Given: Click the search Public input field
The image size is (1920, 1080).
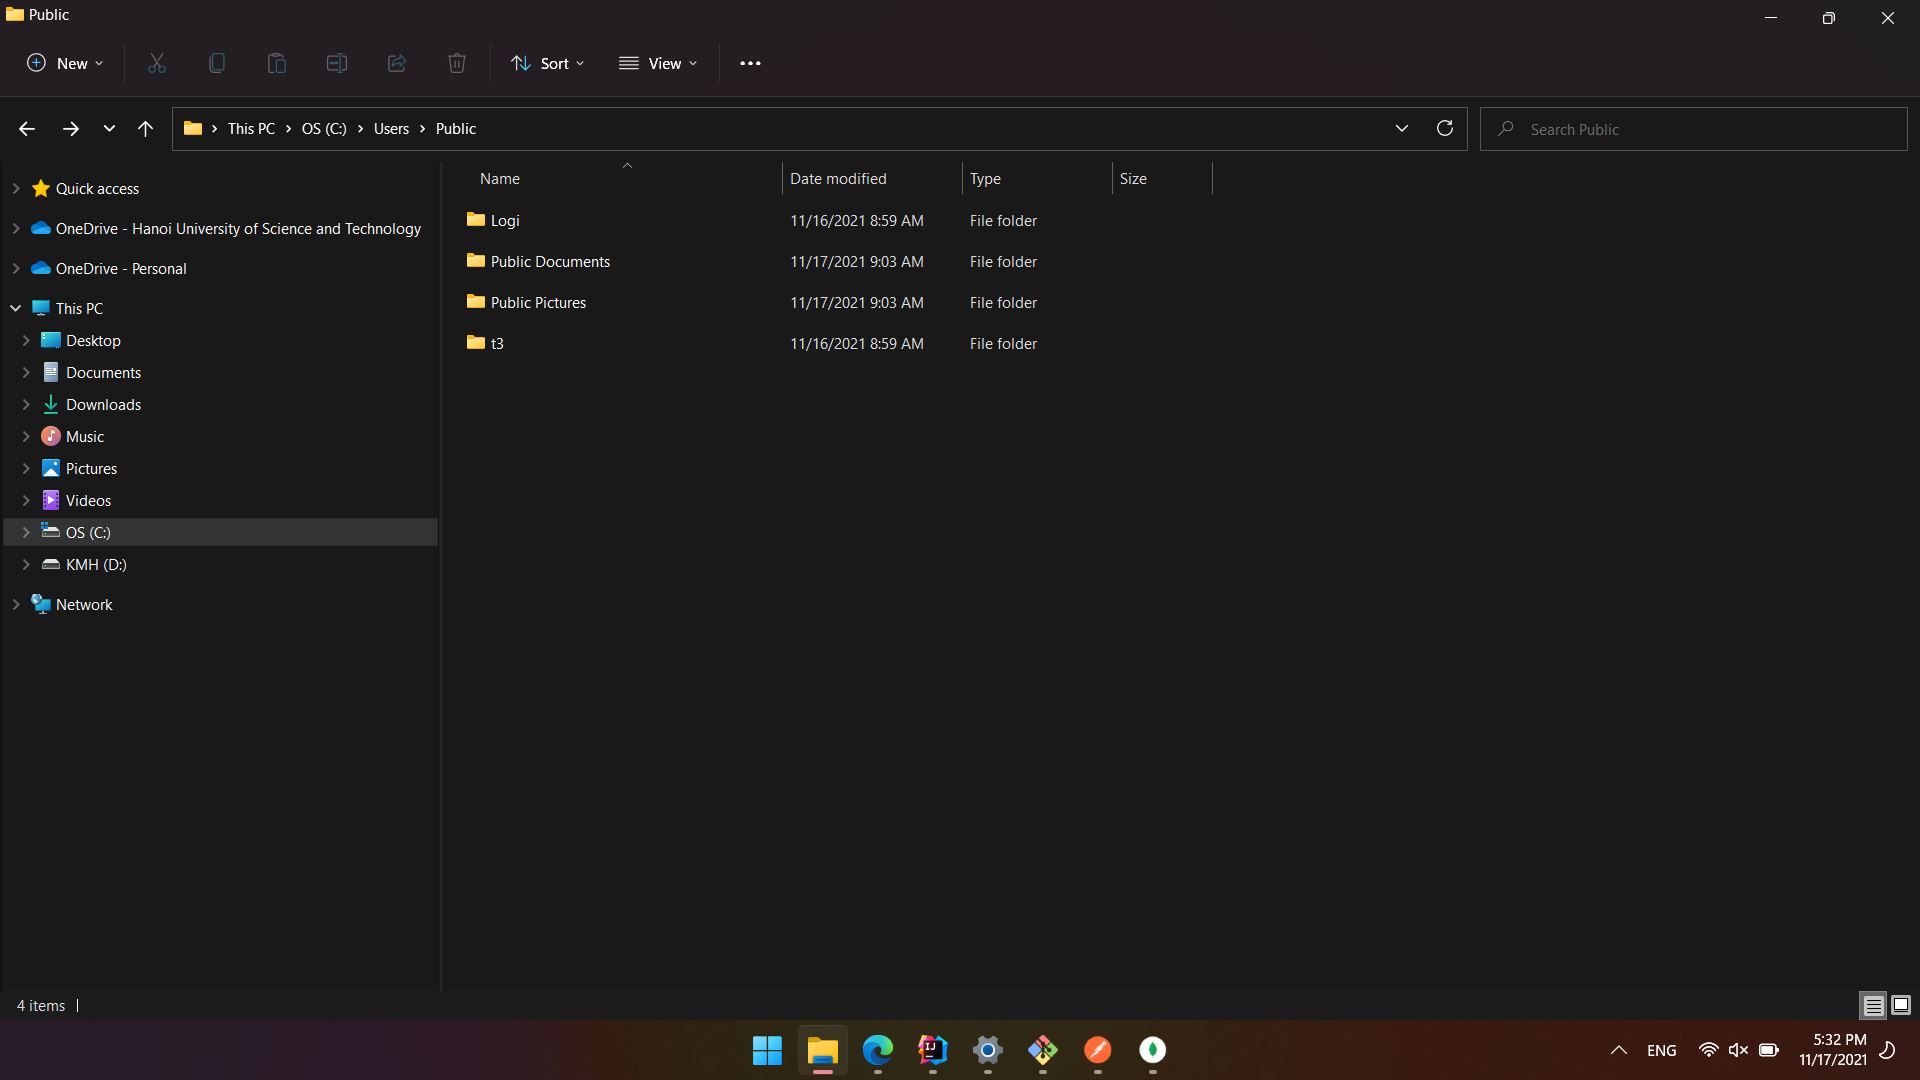Looking at the screenshot, I should [1702, 128].
